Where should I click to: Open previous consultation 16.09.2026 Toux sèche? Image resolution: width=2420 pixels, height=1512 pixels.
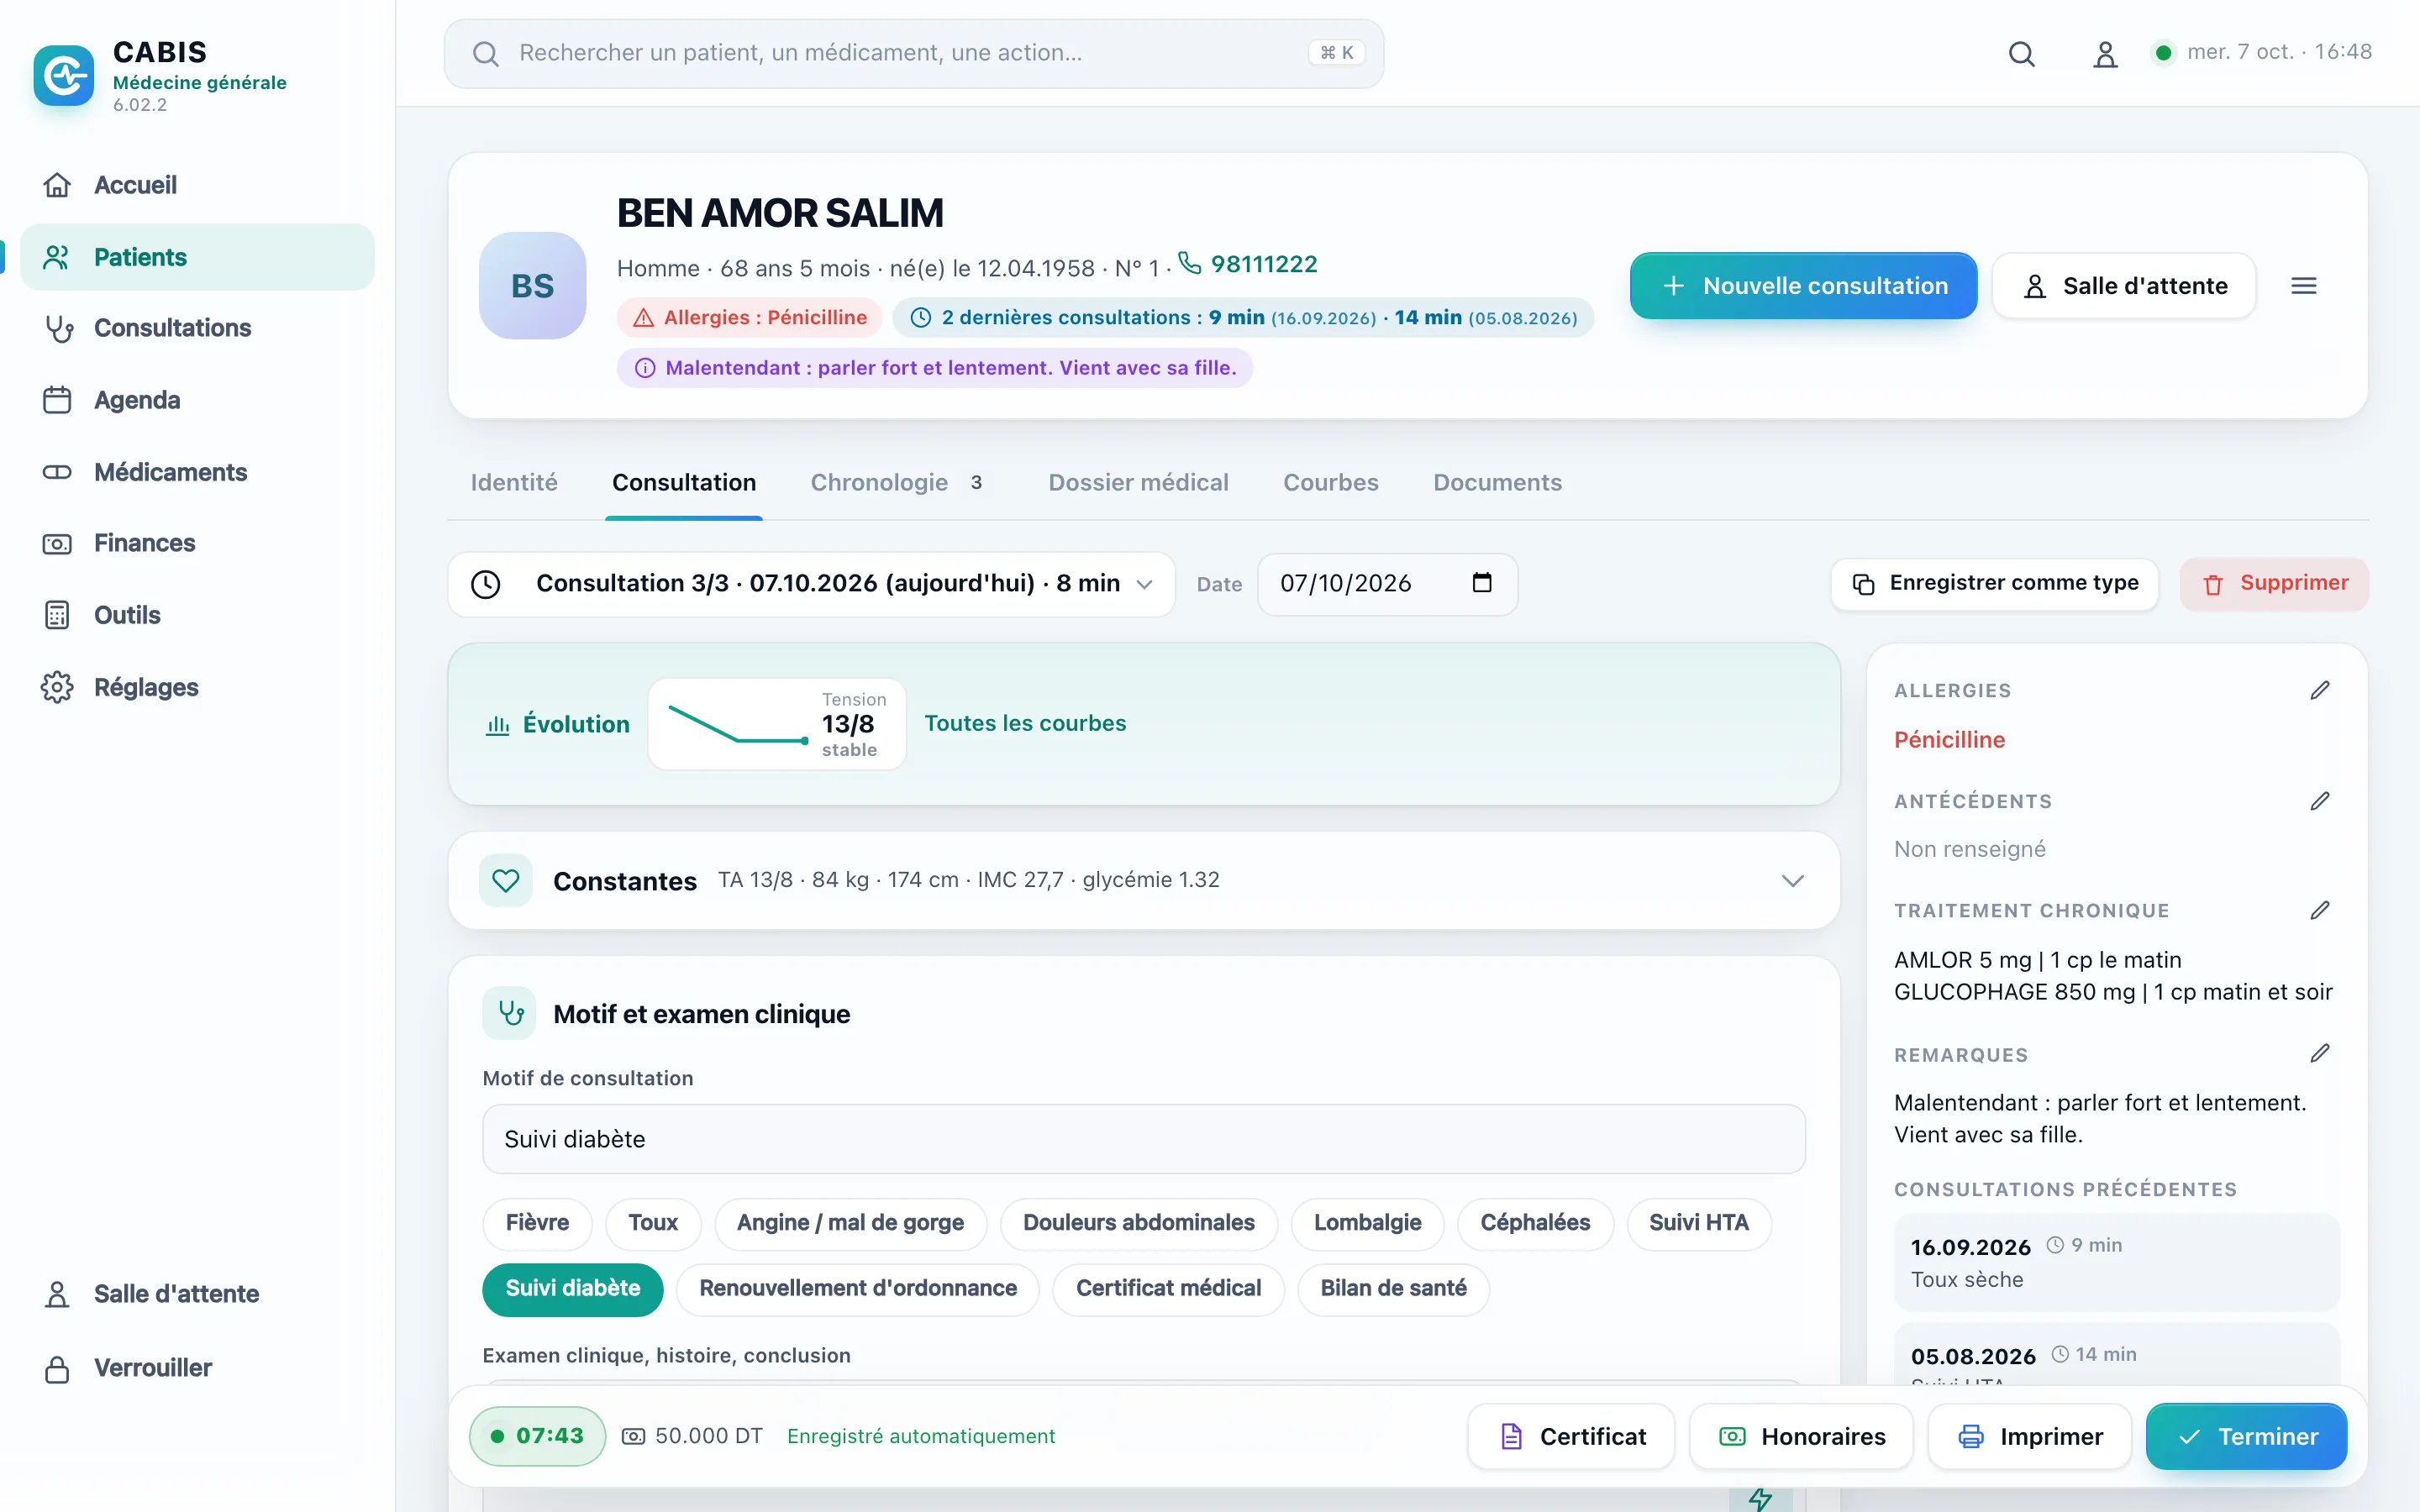point(2116,1262)
